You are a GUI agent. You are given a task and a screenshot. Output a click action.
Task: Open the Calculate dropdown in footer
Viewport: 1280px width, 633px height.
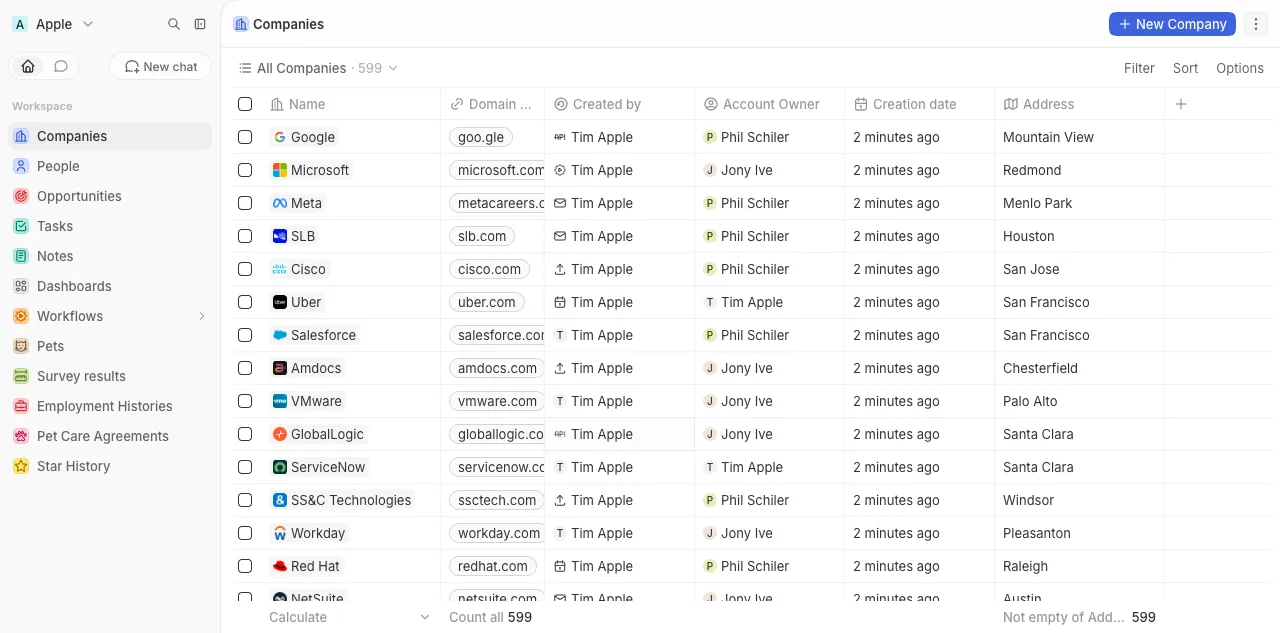pyautogui.click(x=350, y=617)
